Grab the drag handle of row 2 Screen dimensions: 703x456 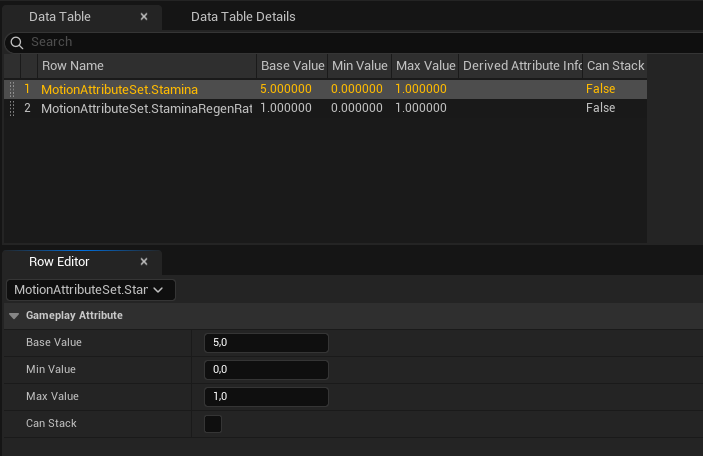click(11, 108)
